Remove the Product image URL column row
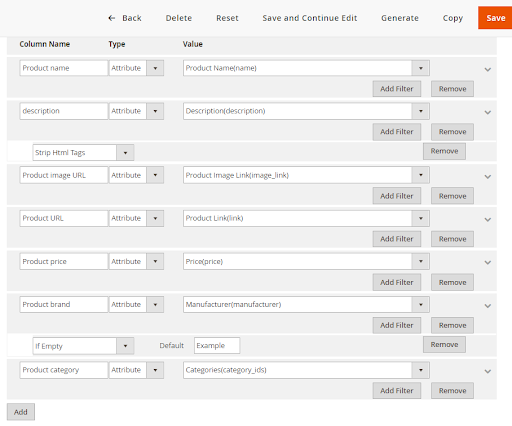 pyautogui.click(x=452, y=196)
